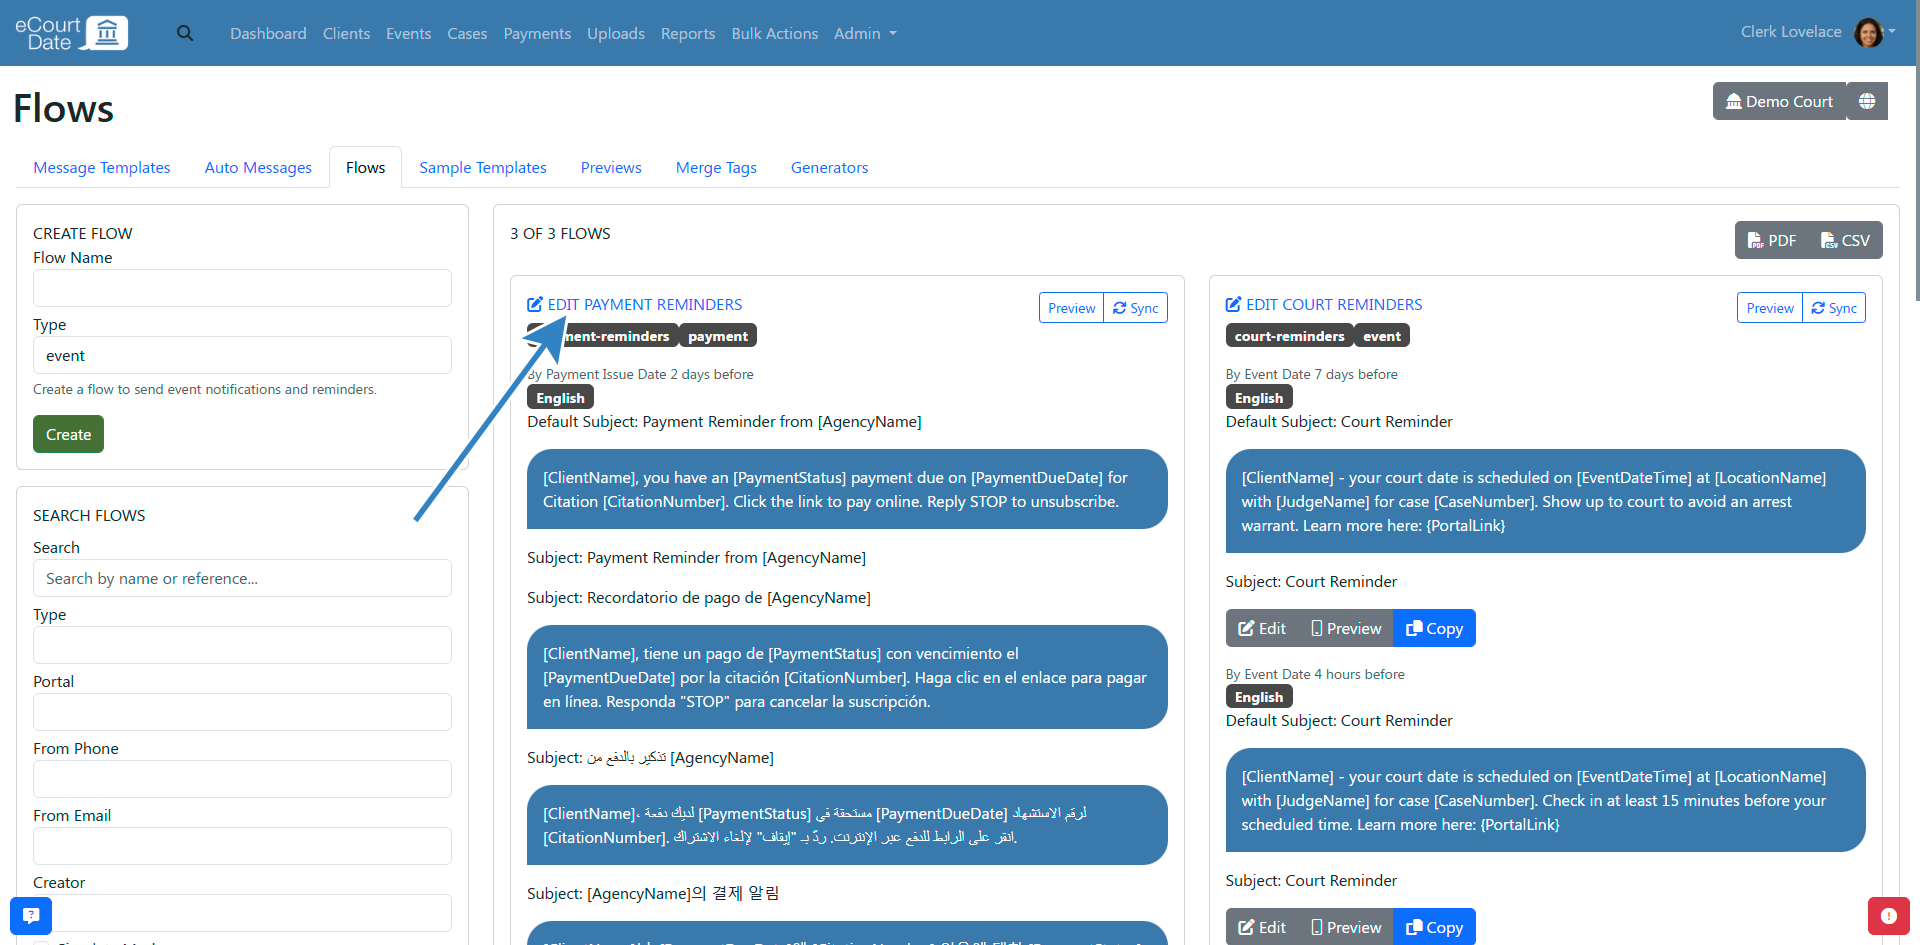1920x945 pixels.
Task: Sync the Payment Reminders flow
Action: pyautogui.click(x=1136, y=308)
